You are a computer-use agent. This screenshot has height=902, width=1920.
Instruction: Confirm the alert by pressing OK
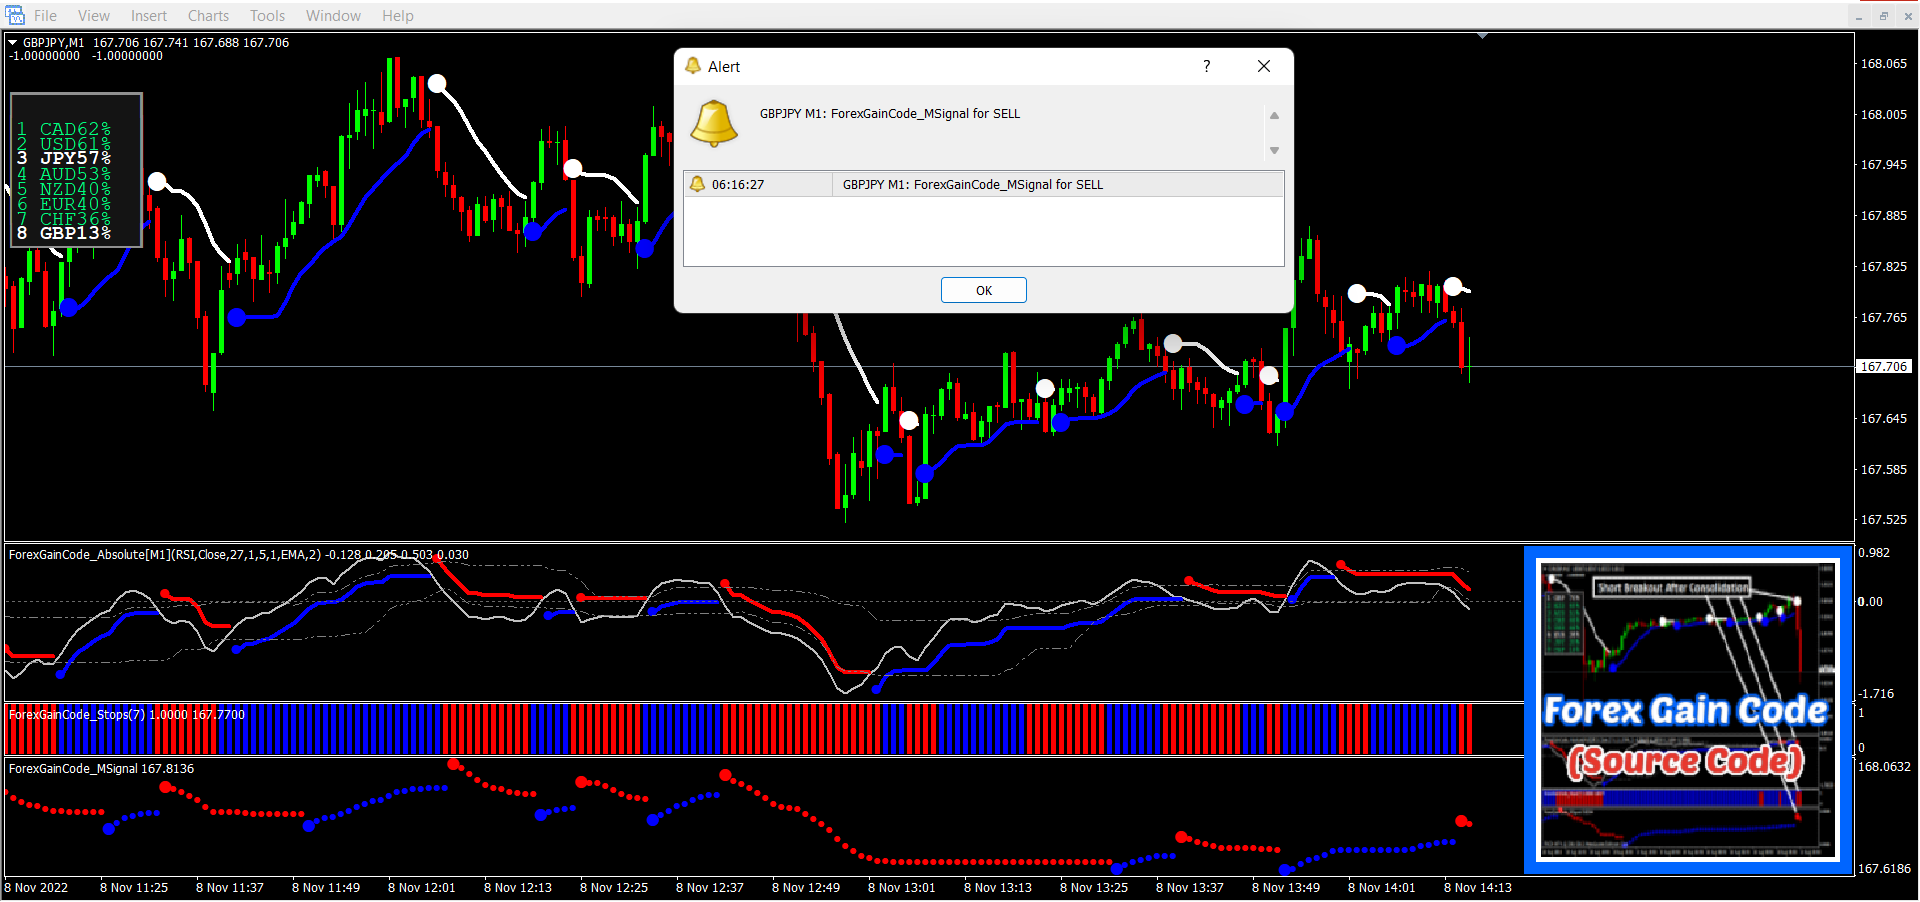click(x=983, y=290)
